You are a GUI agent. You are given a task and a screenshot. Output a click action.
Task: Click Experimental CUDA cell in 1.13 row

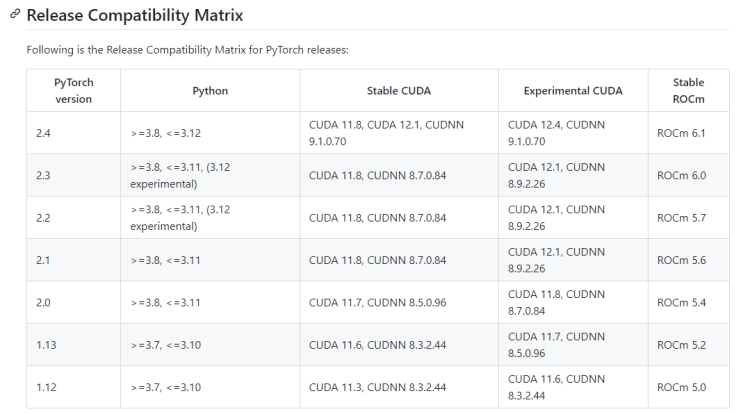573,345
